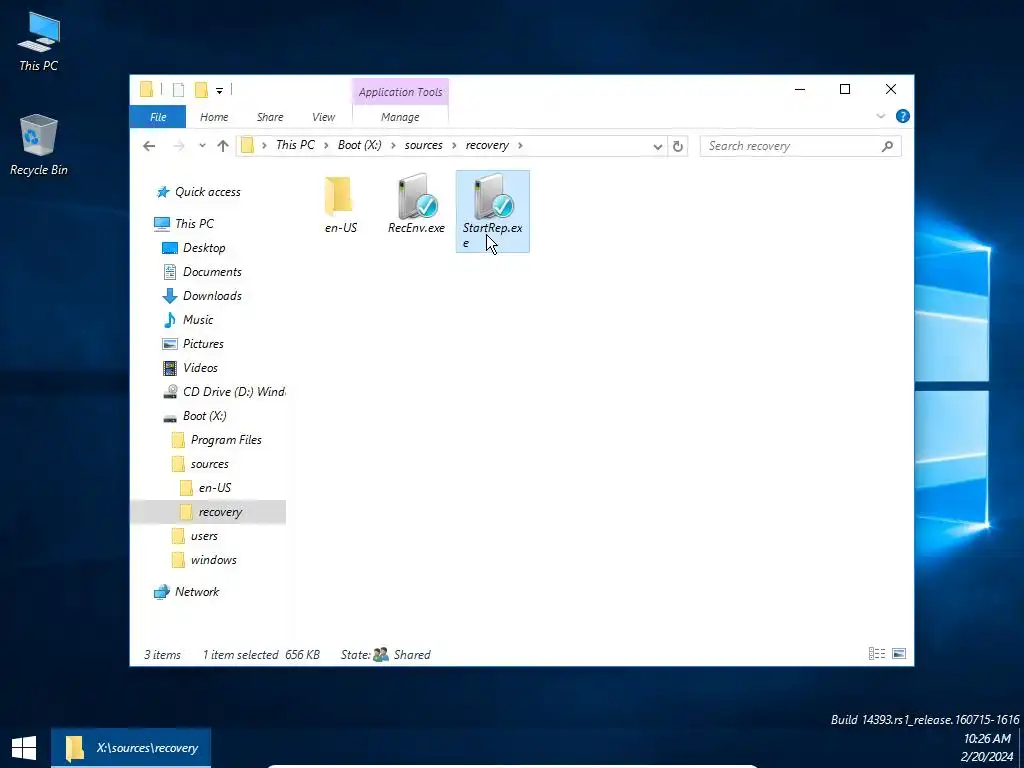Open Pictures in navigation pane
Image resolution: width=1024 pixels, height=768 pixels.
pos(193,344)
